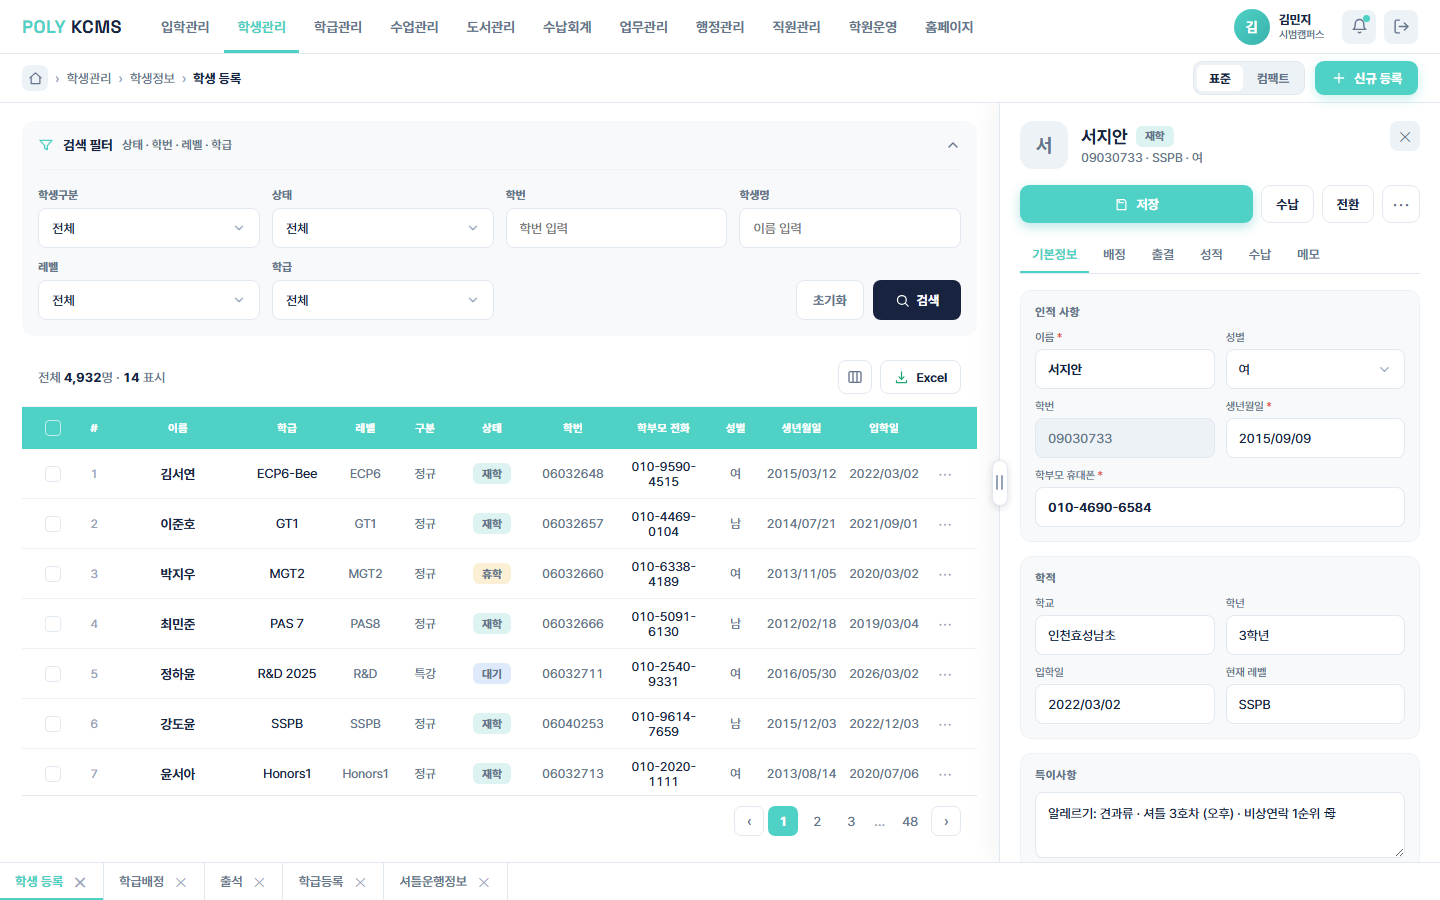Go to home via breadcrumb house icon
This screenshot has height=900, width=1440.
35,78
